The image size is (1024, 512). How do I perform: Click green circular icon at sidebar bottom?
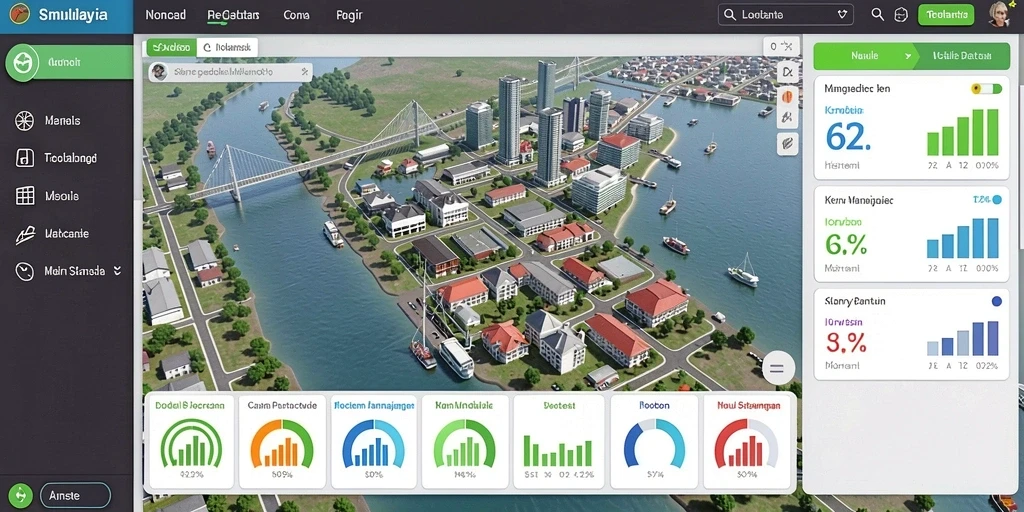[20, 495]
